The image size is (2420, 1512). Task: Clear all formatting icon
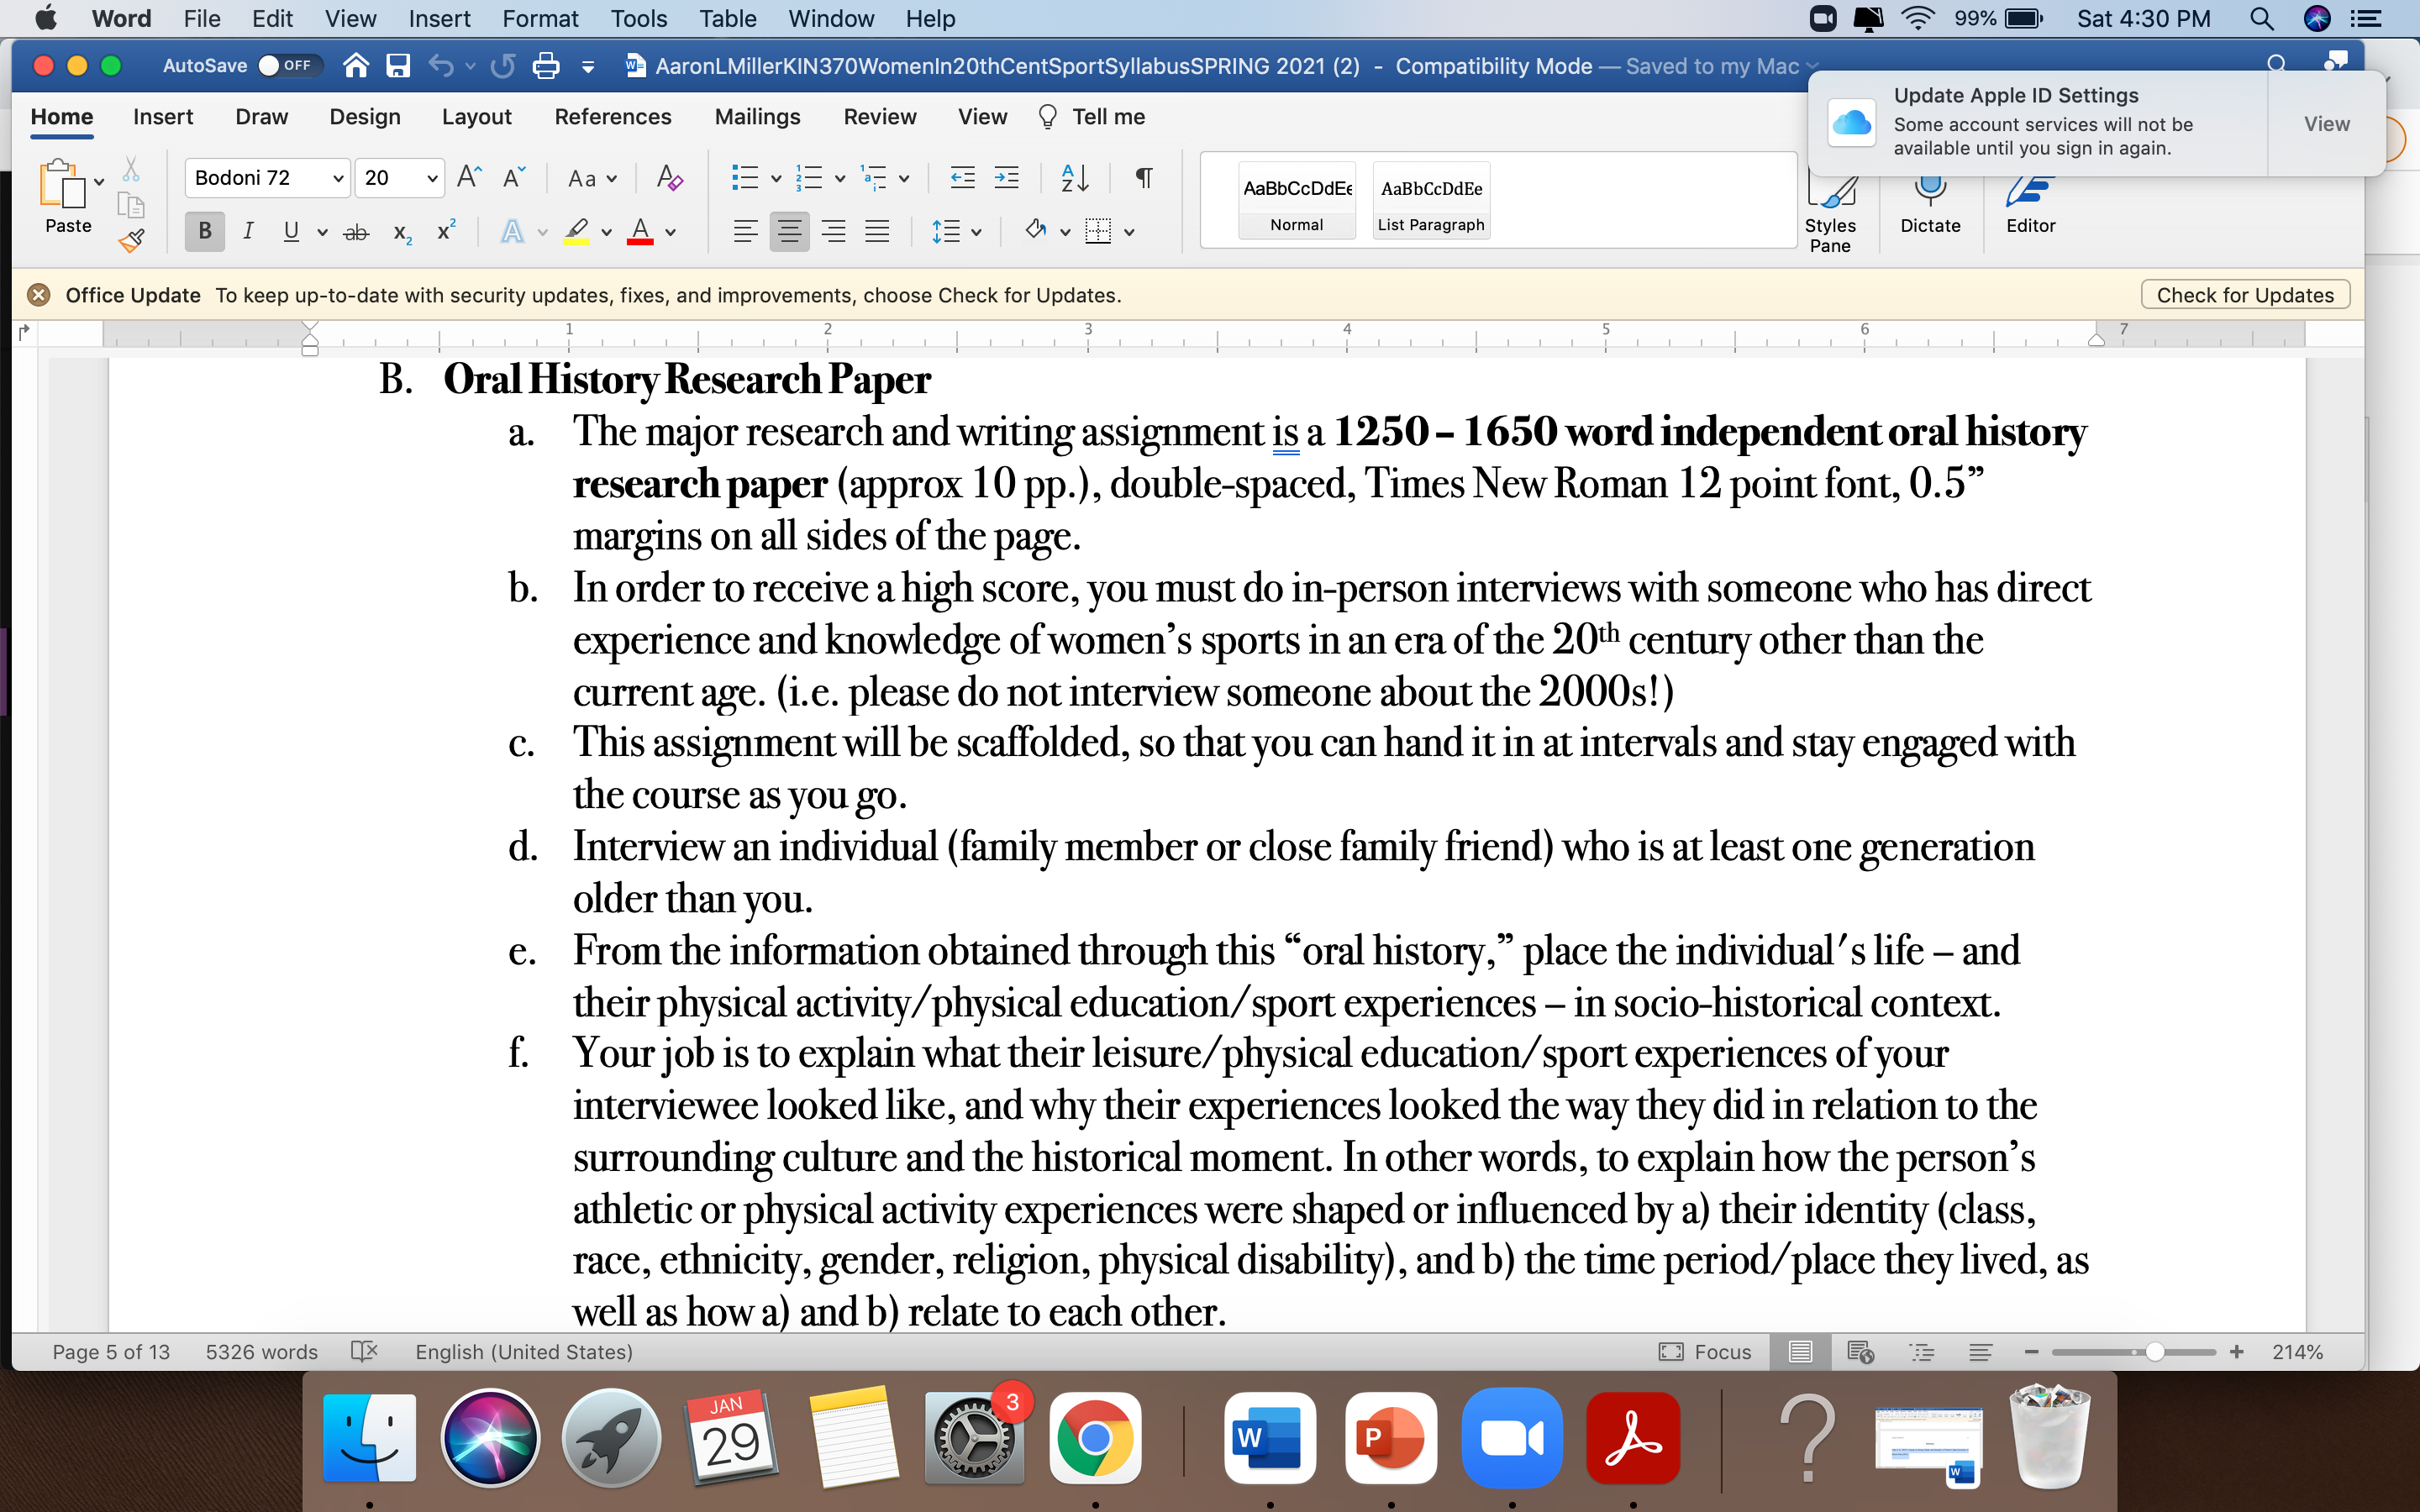670,178
